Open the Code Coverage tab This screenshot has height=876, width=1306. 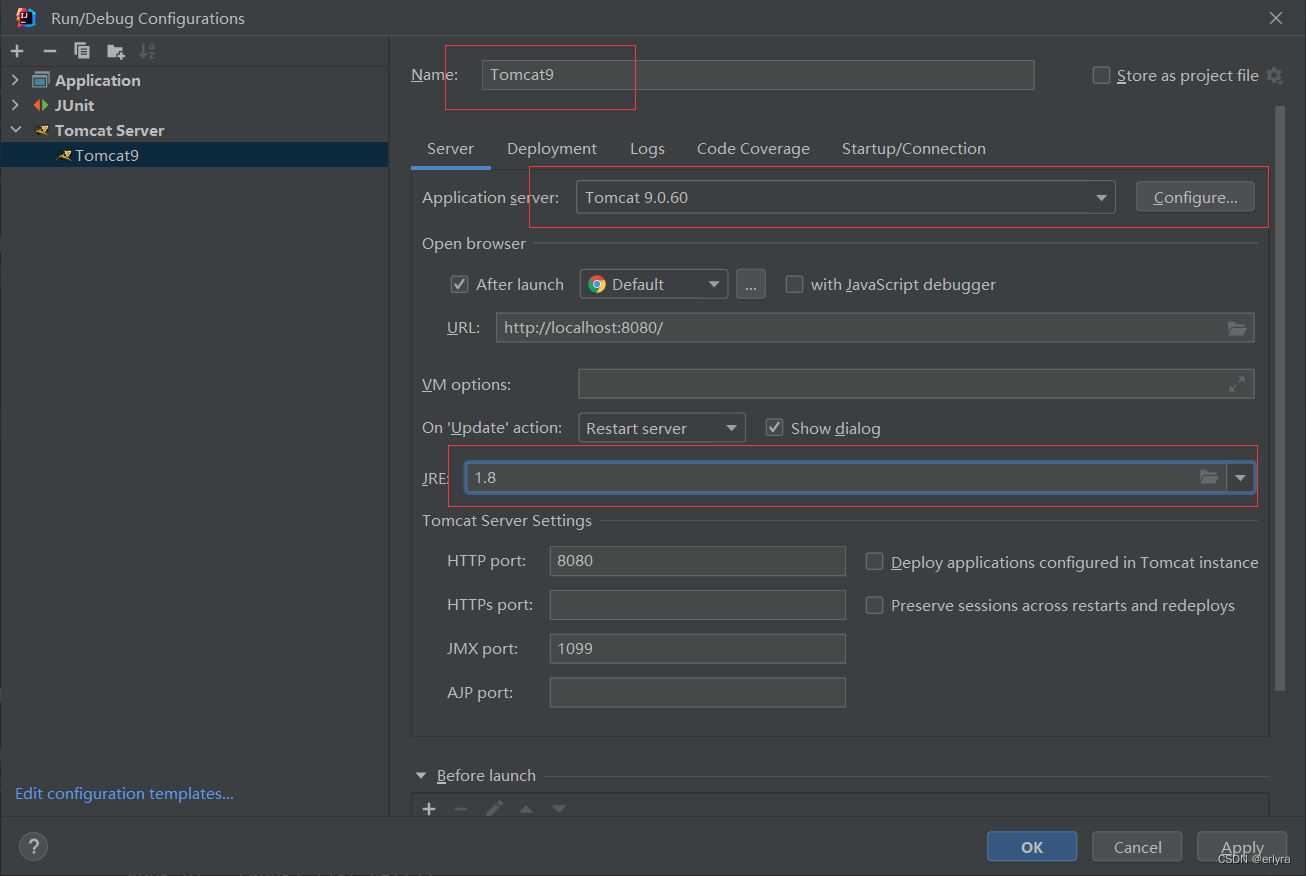click(753, 148)
